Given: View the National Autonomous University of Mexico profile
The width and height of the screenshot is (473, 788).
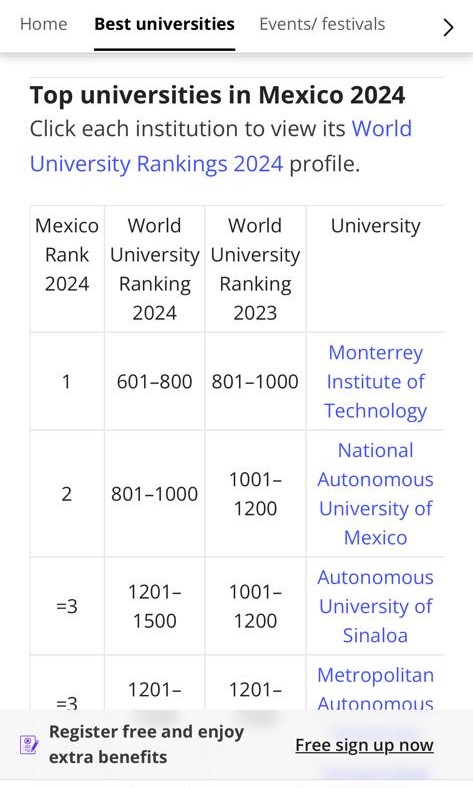Looking at the screenshot, I should (375, 494).
